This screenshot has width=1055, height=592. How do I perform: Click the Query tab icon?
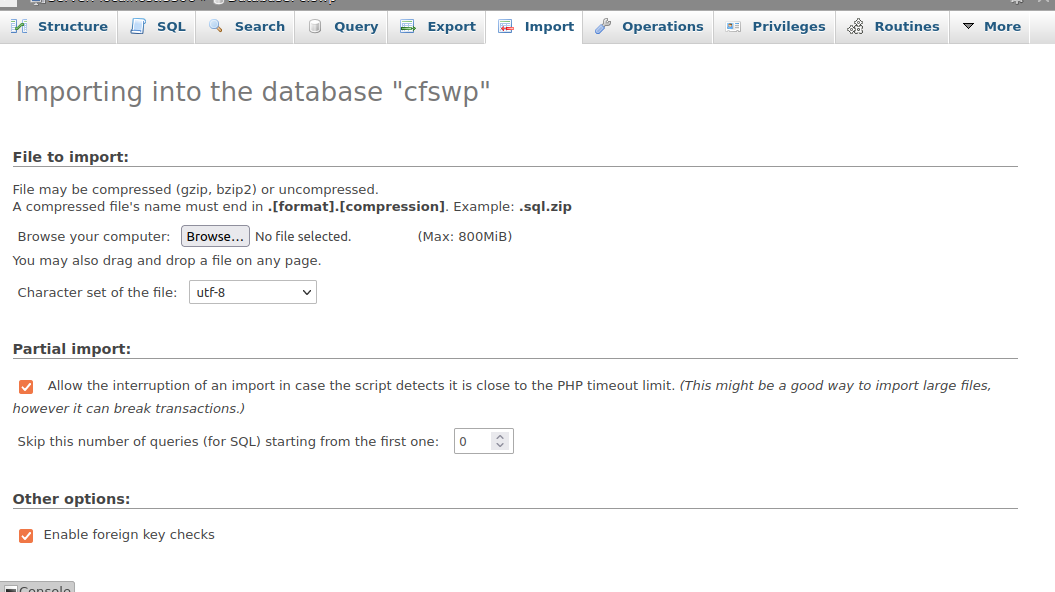315,26
